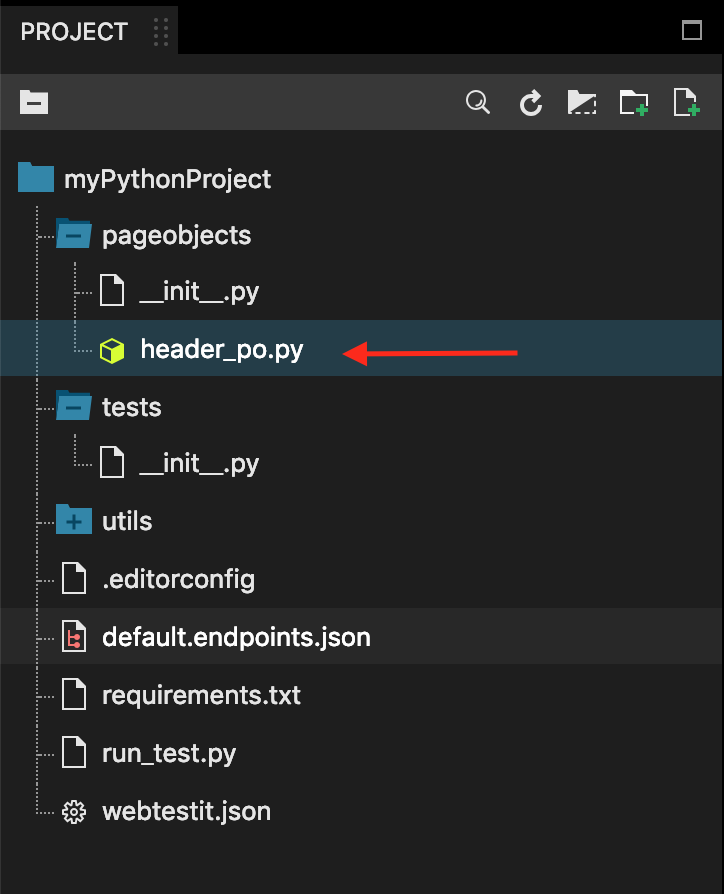
Task: Select the utils folder name
Action: click(x=127, y=521)
